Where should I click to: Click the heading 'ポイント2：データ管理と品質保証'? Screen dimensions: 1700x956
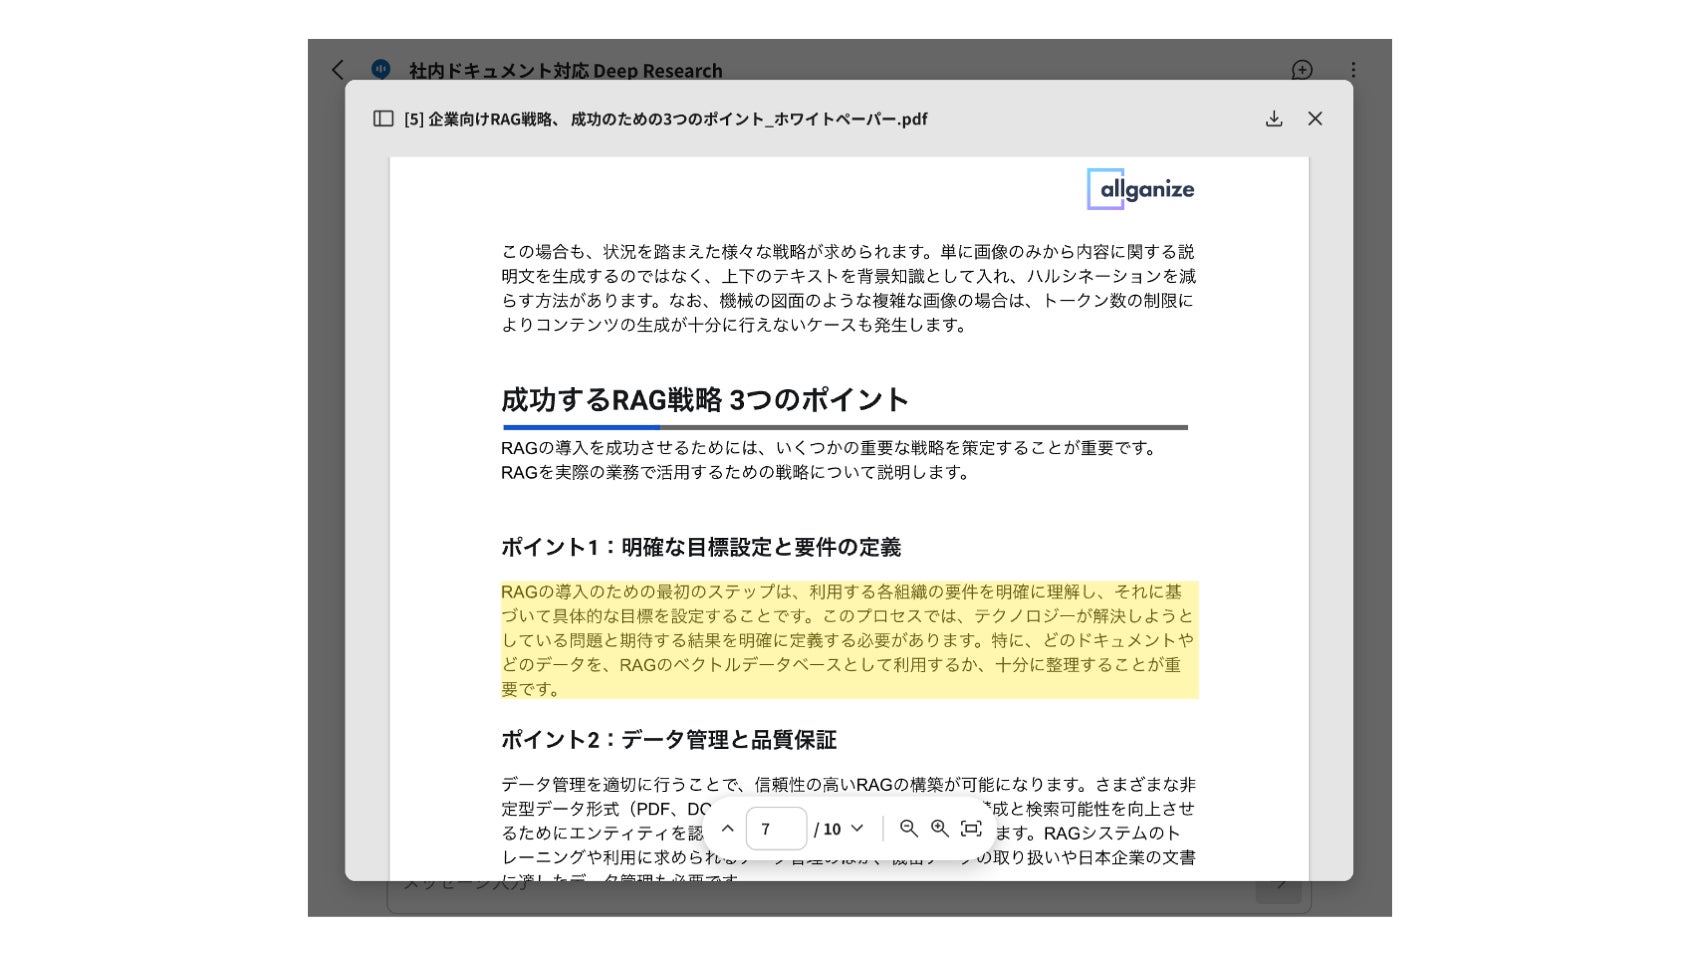coord(669,740)
